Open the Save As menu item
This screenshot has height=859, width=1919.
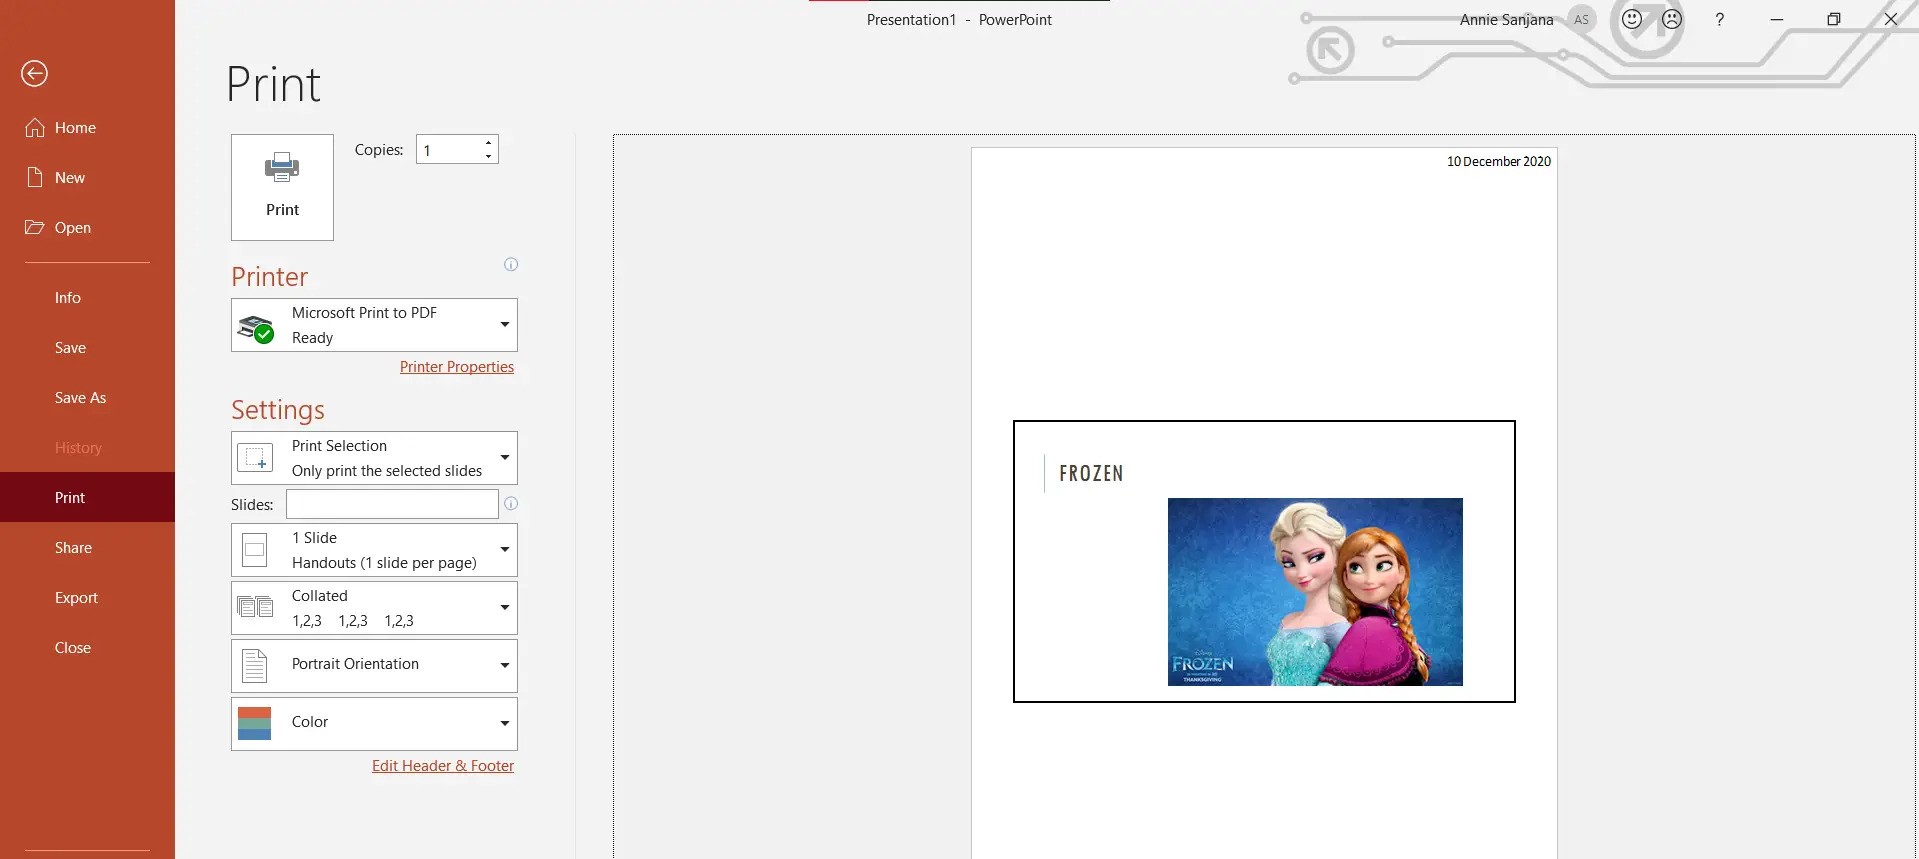[80, 398]
